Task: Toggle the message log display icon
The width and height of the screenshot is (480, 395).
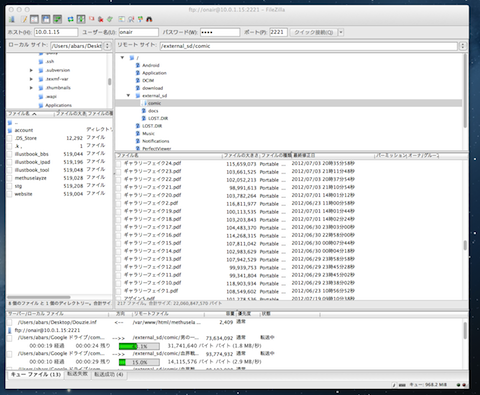Action: pyautogui.click(x=24, y=19)
